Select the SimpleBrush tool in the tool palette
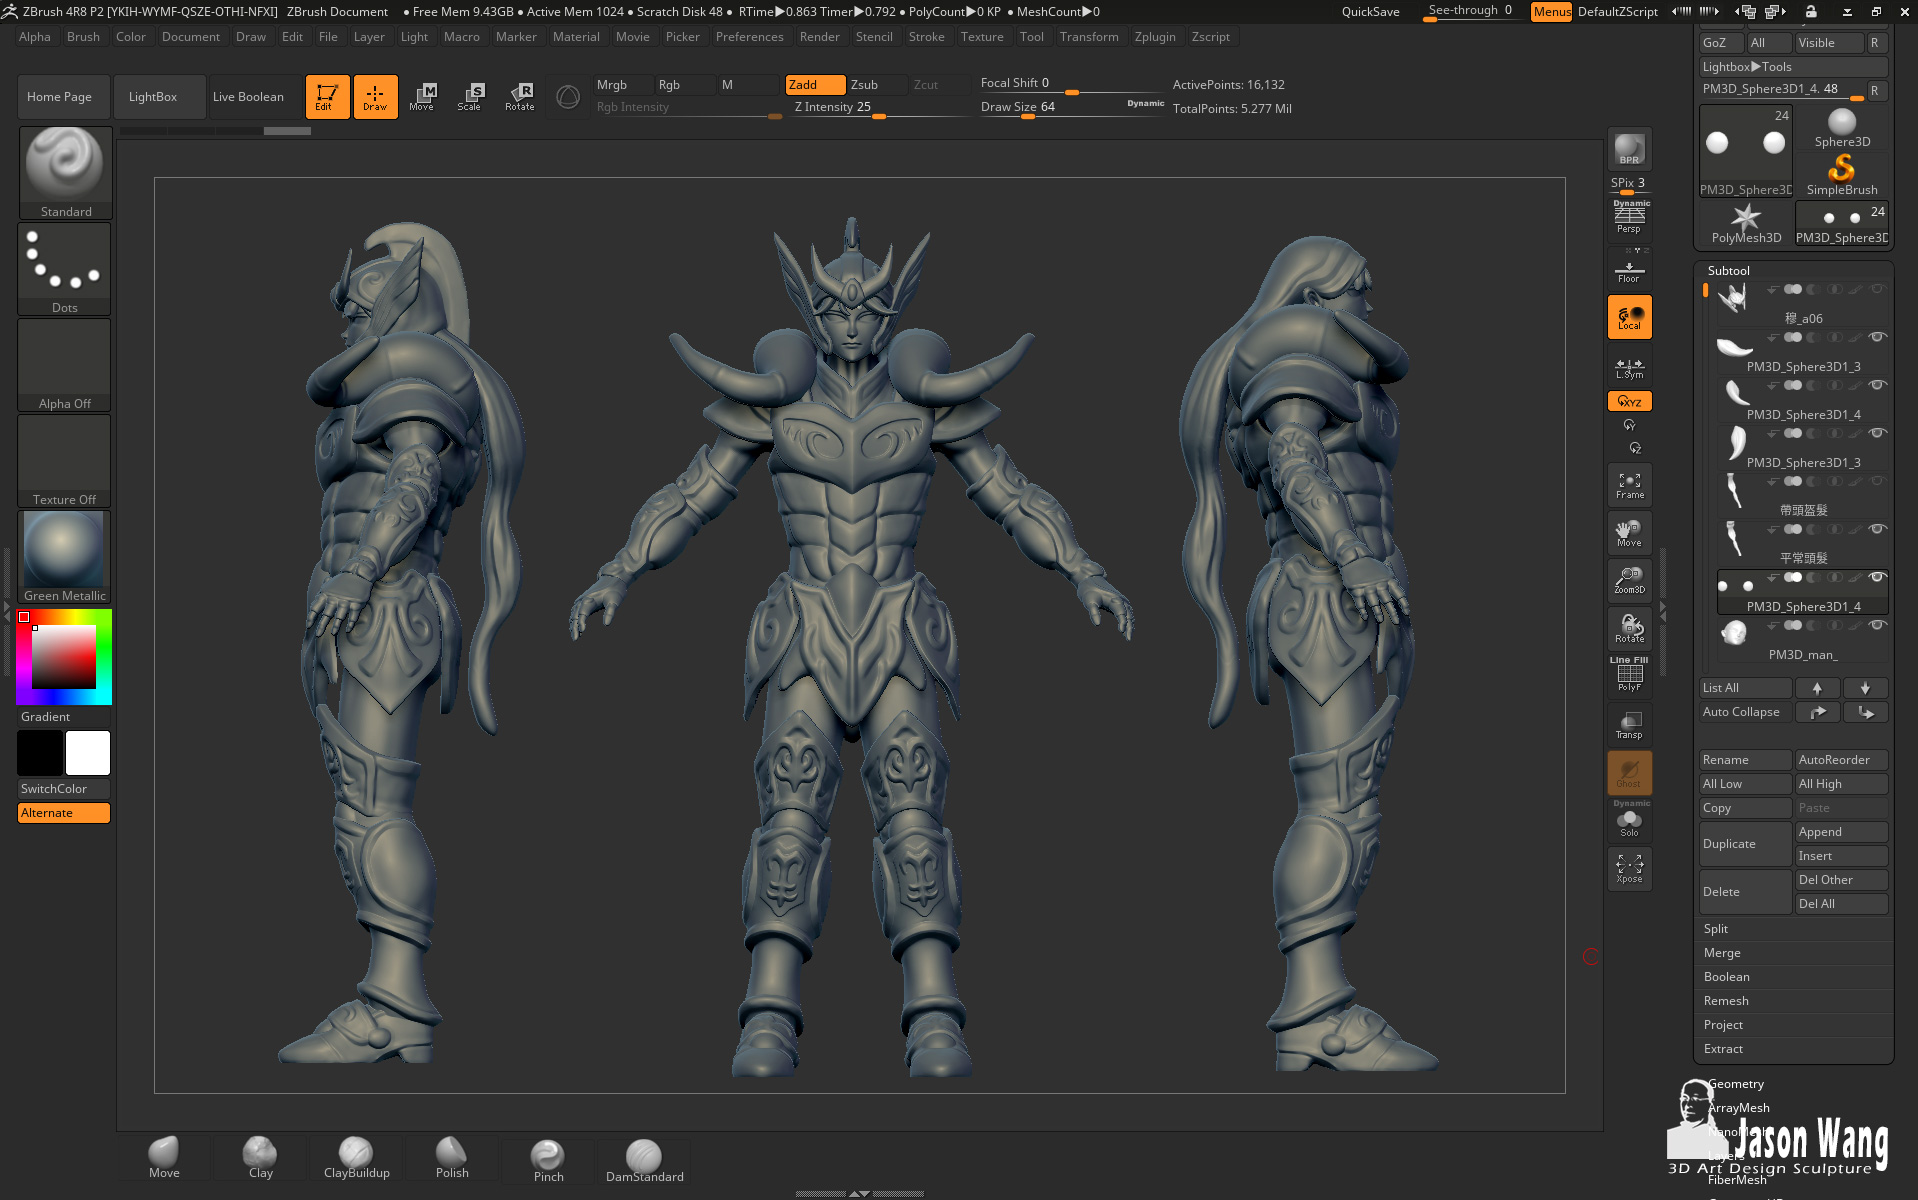The width and height of the screenshot is (1918, 1200). [x=1842, y=170]
